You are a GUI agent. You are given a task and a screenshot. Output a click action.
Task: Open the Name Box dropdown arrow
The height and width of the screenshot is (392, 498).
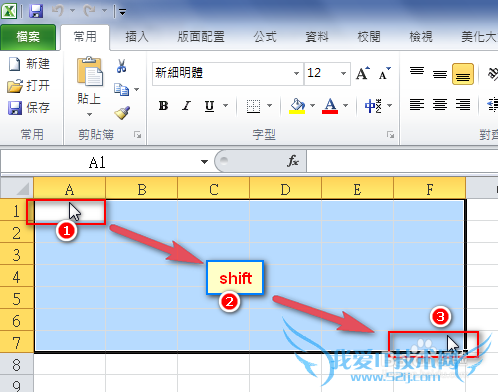click(204, 162)
